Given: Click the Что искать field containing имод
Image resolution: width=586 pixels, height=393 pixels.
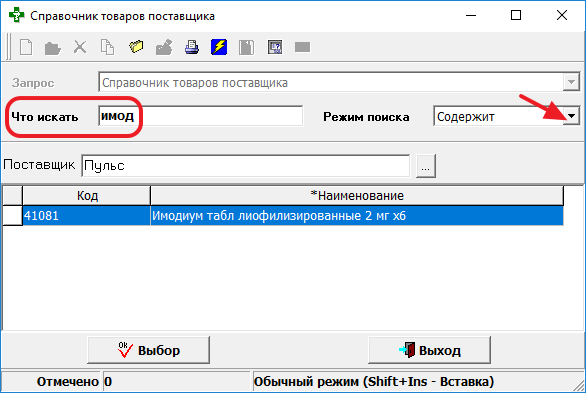Looking at the screenshot, I should (200, 116).
